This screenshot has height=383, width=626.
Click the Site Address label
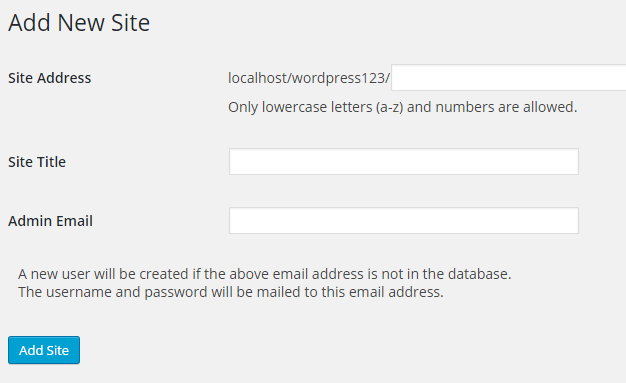pos(50,78)
